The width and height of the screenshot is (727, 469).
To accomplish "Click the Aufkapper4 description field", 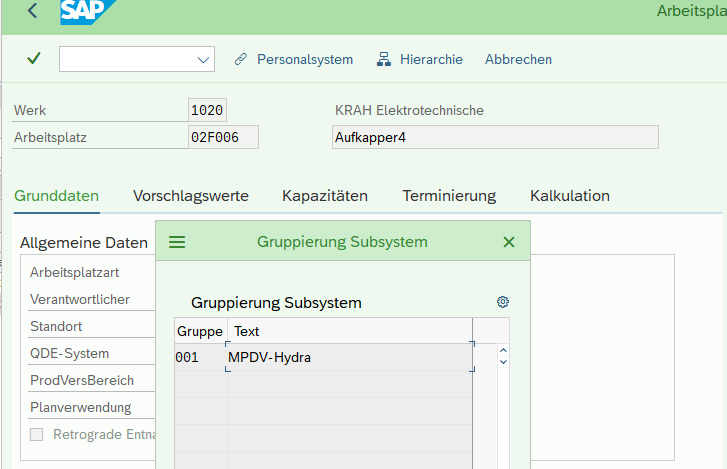I will coord(495,137).
